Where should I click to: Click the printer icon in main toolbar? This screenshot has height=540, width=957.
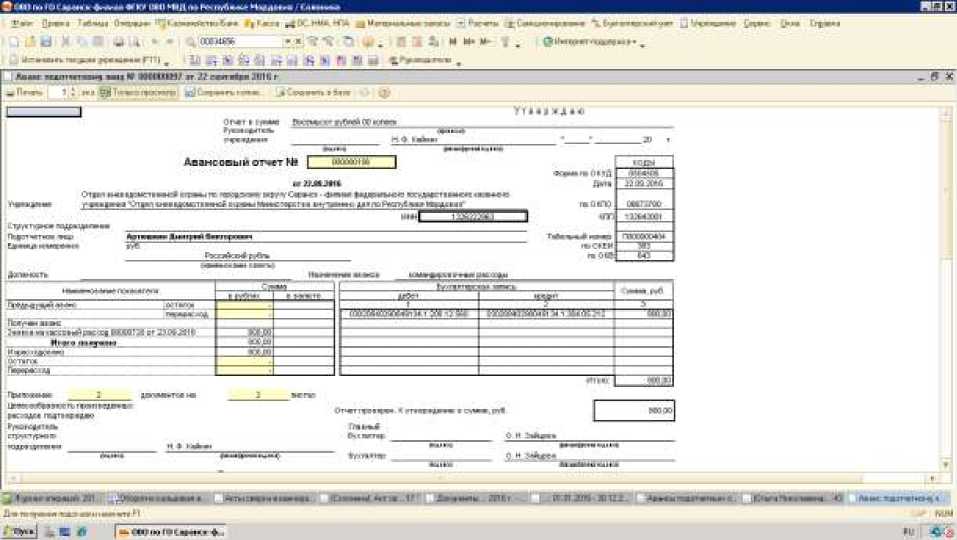click(118, 42)
